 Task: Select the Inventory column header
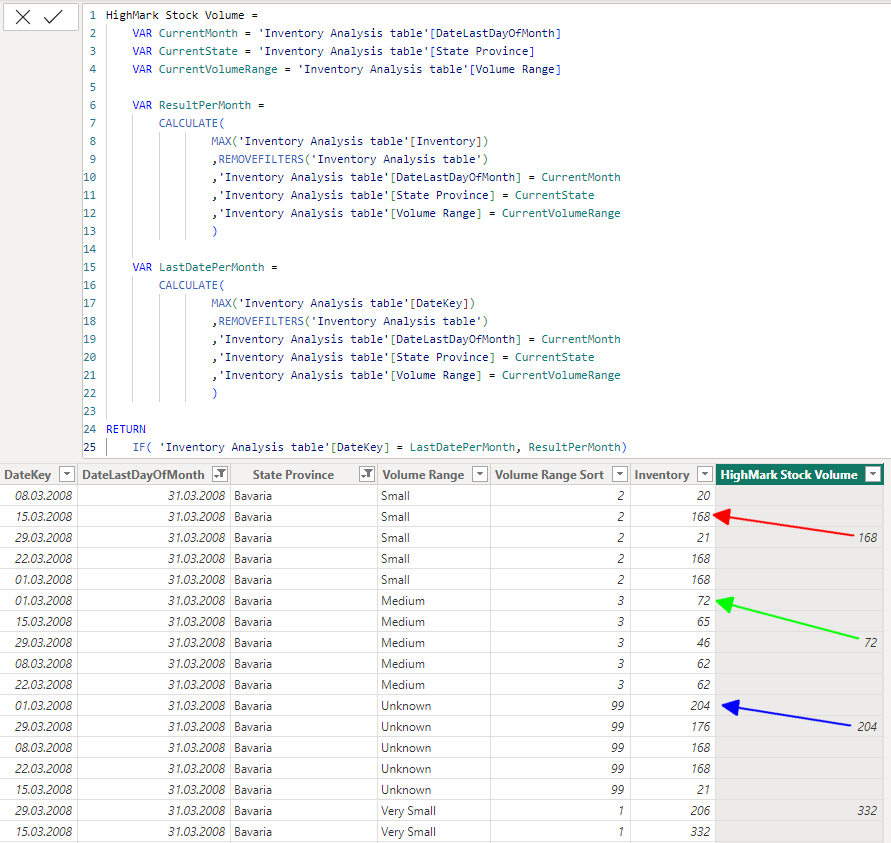pos(661,475)
